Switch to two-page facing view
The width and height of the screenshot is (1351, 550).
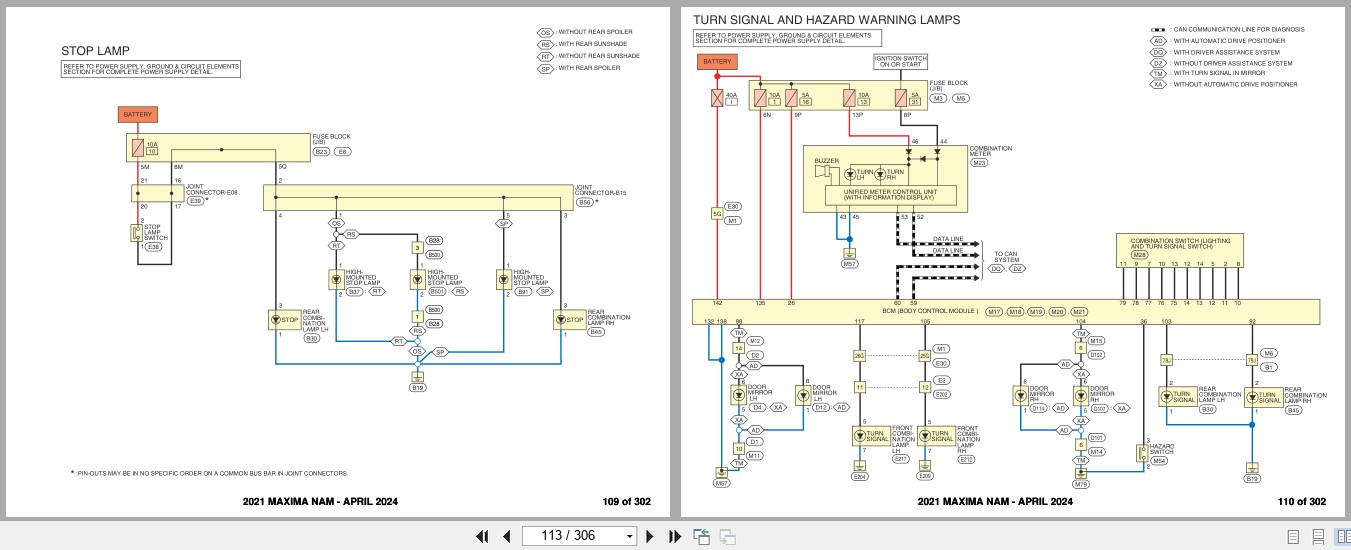pos(1341,537)
